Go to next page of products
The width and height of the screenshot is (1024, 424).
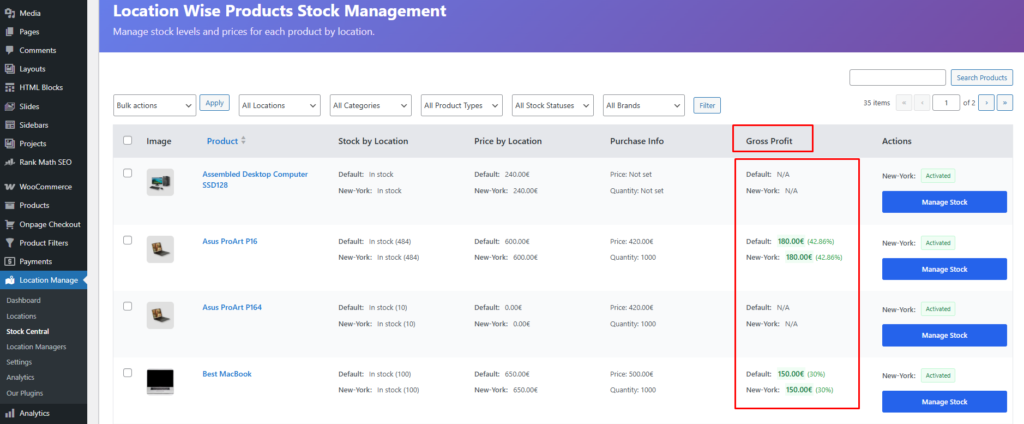tap(986, 102)
